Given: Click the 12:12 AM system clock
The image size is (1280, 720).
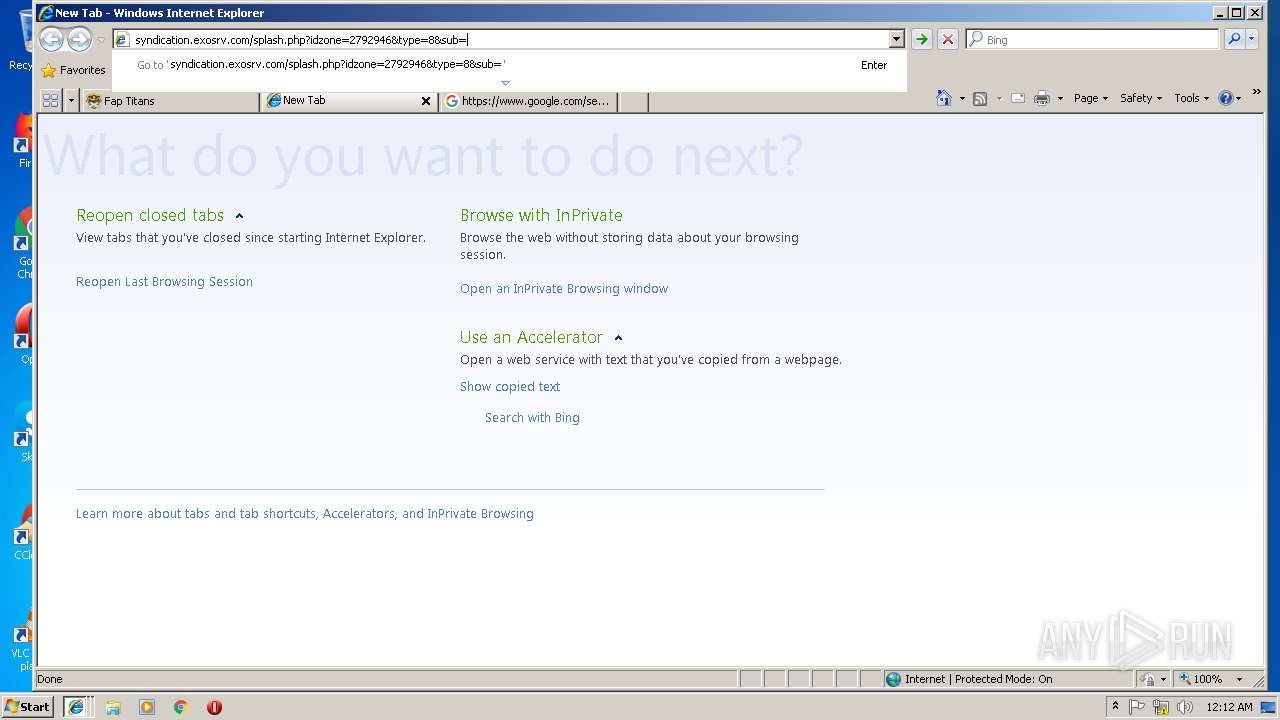Looking at the screenshot, I should click(1229, 707).
